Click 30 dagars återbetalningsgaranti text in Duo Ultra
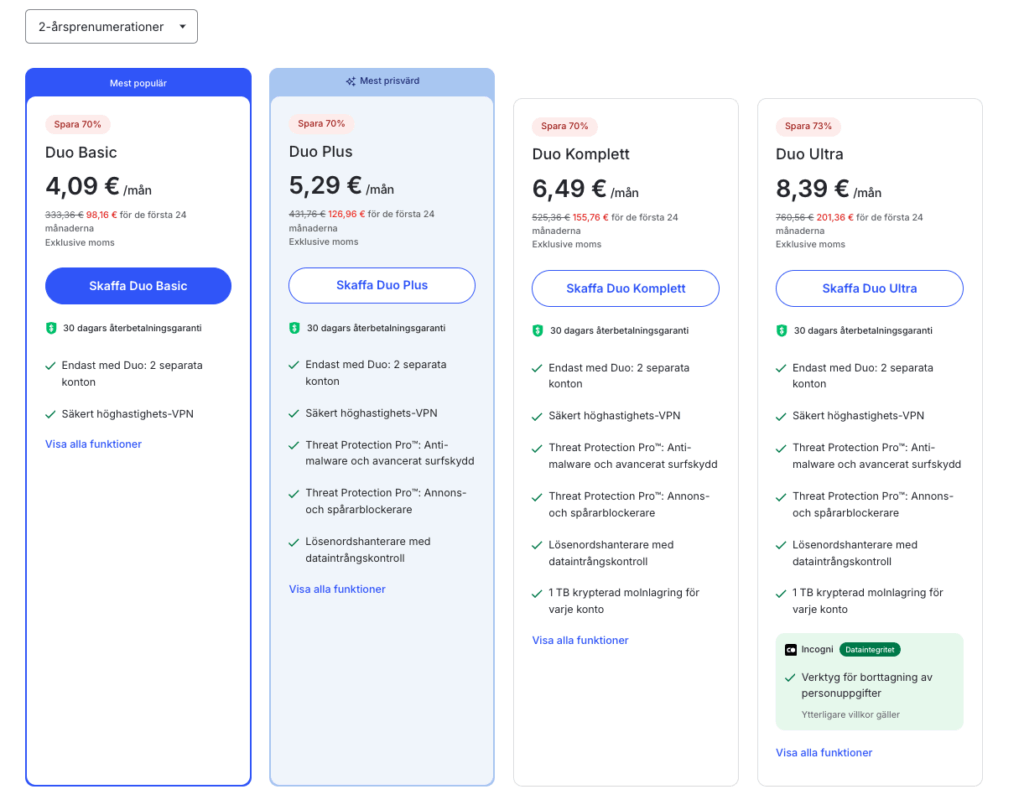 [x=863, y=331]
